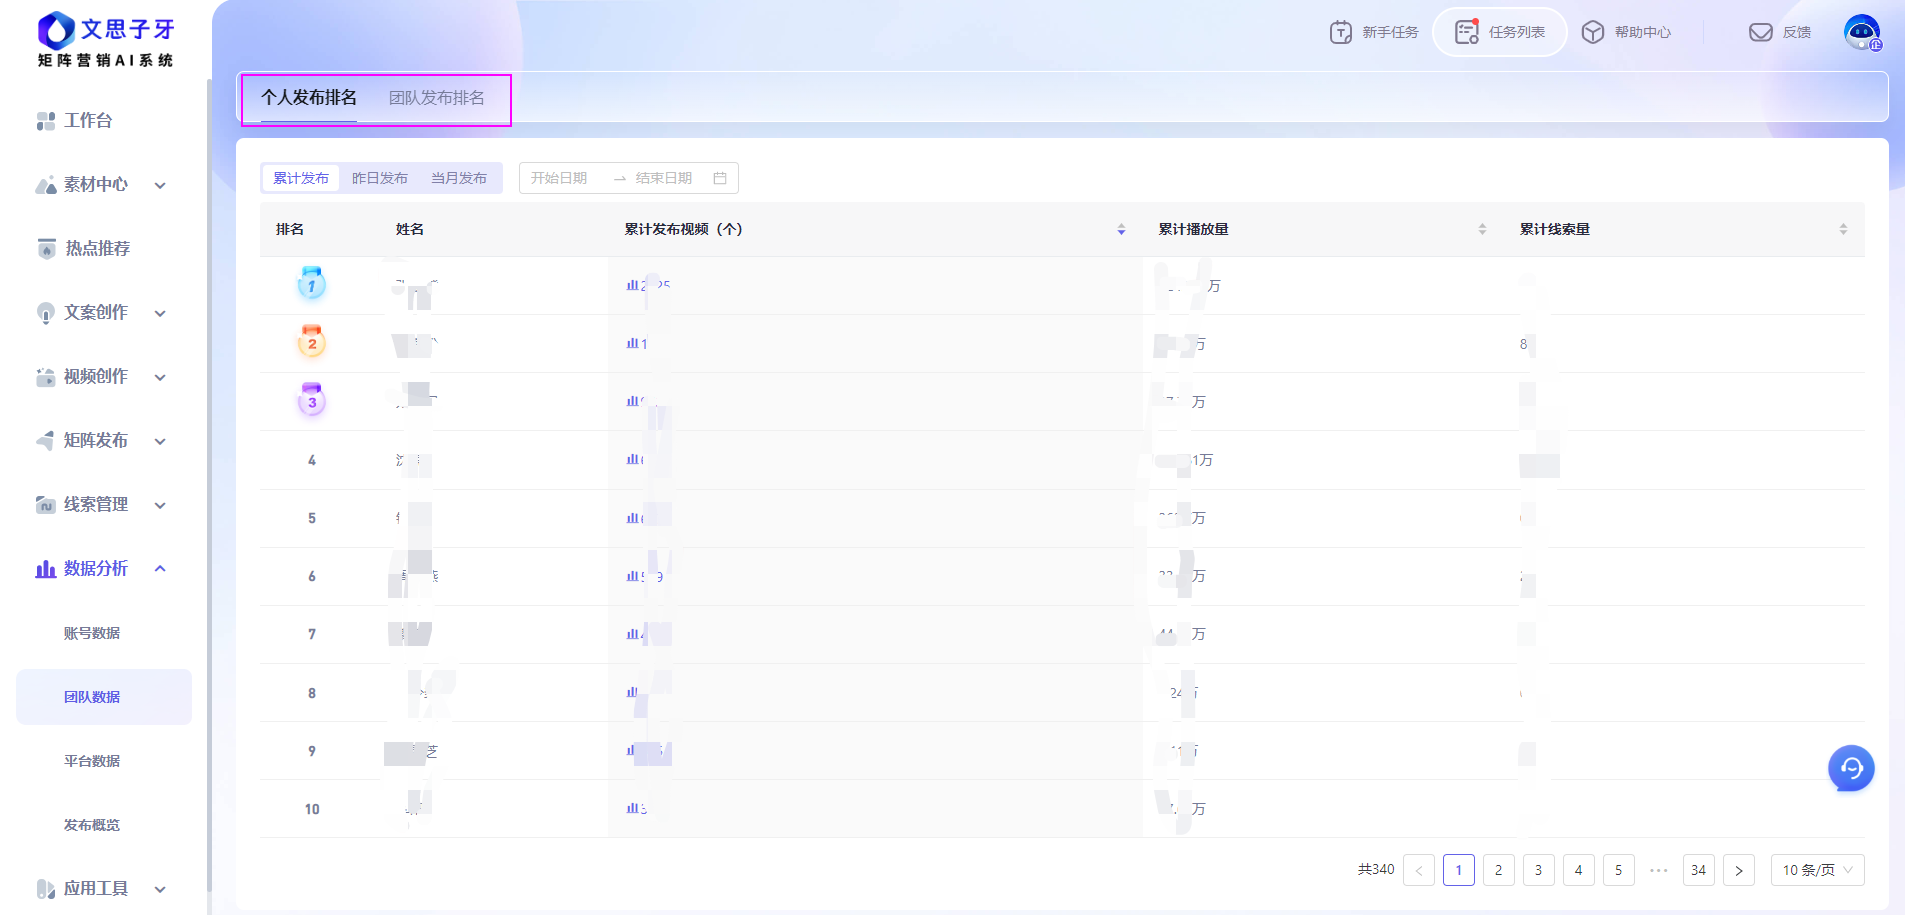Expand the 素材中心 menu chevron
Viewport: 1905px width, 915px height.
[x=160, y=185]
